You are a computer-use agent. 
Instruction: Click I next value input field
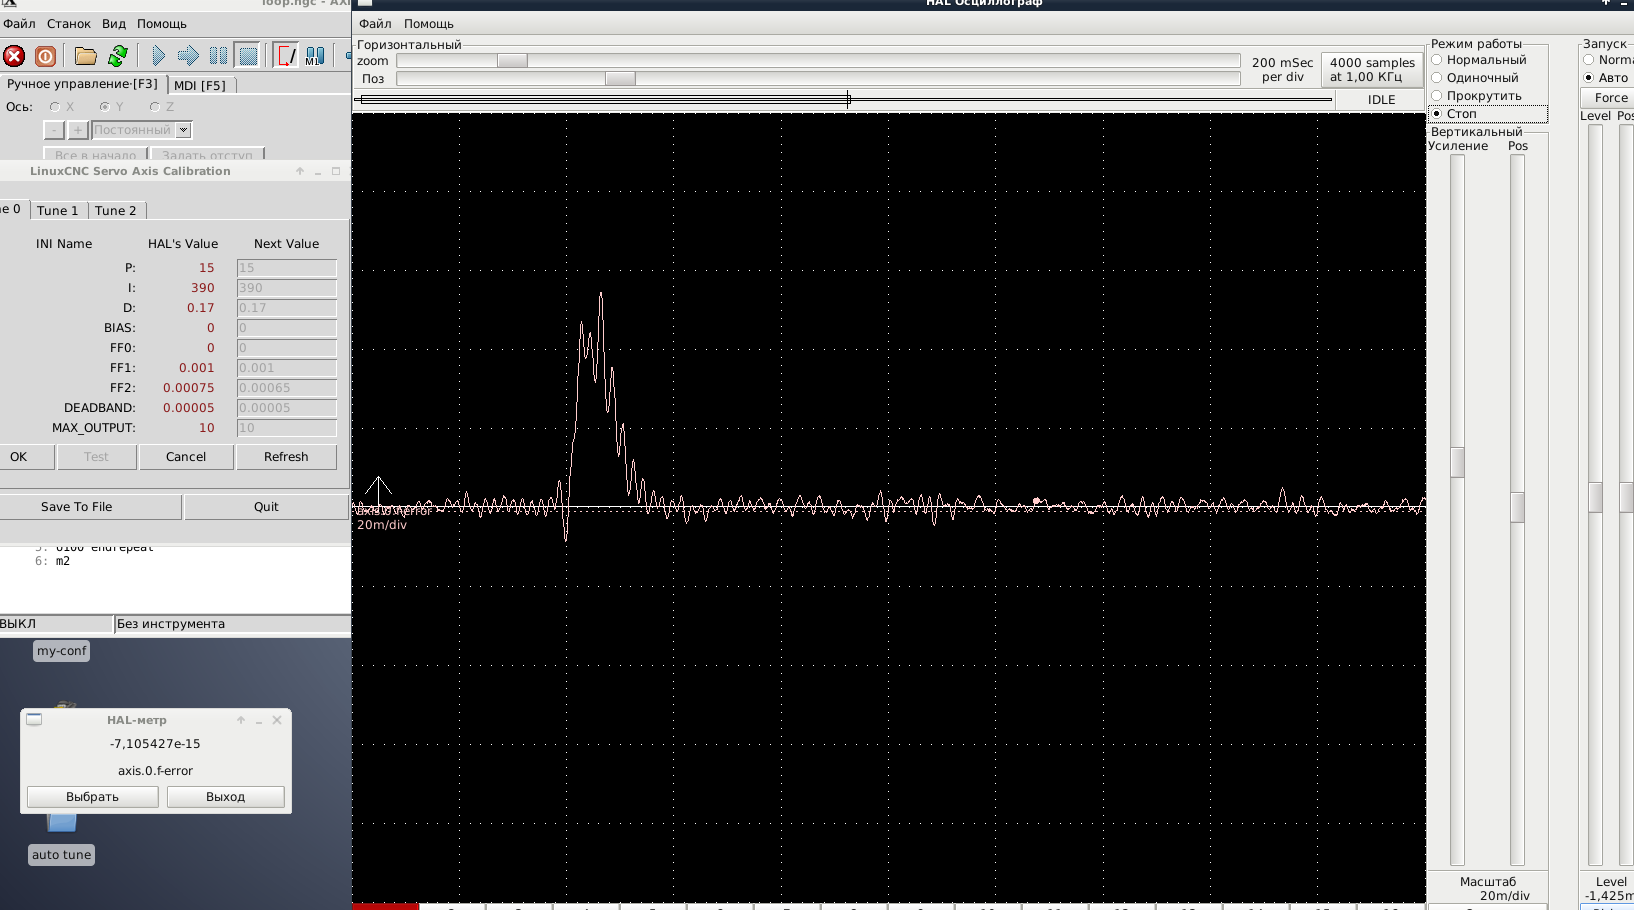click(x=287, y=288)
